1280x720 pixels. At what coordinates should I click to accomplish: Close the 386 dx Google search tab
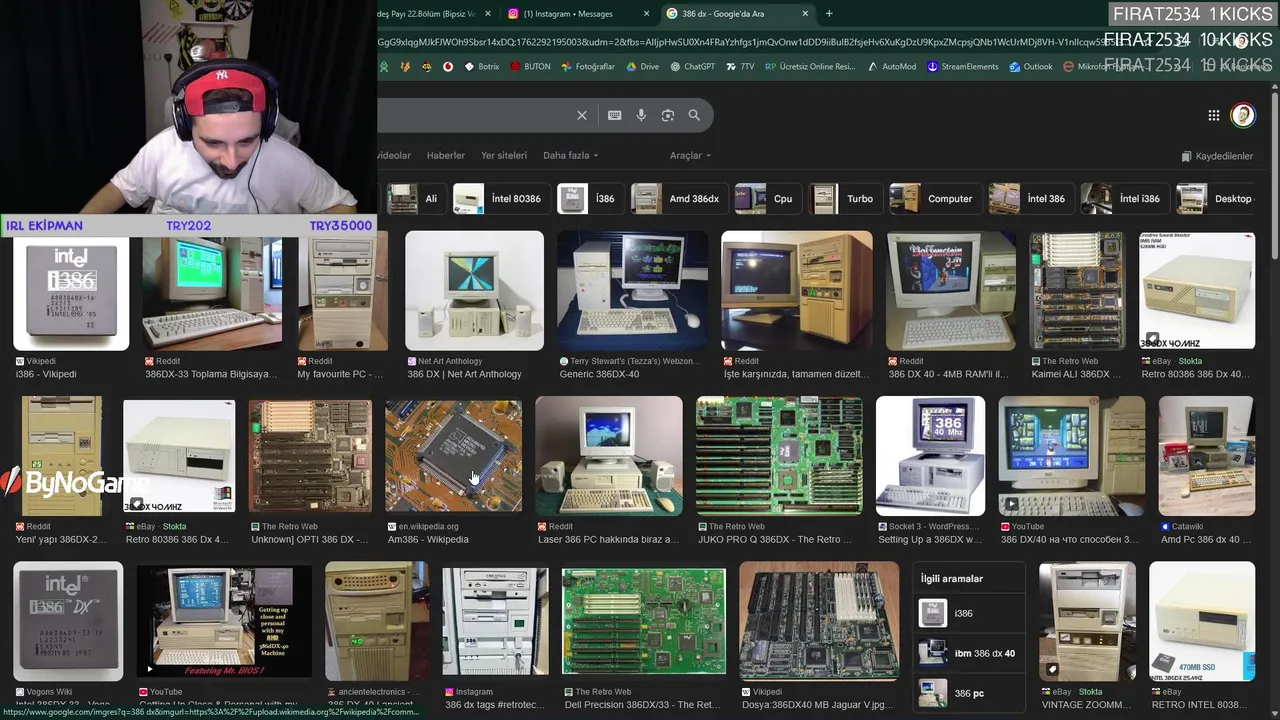[x=805, y=14]
